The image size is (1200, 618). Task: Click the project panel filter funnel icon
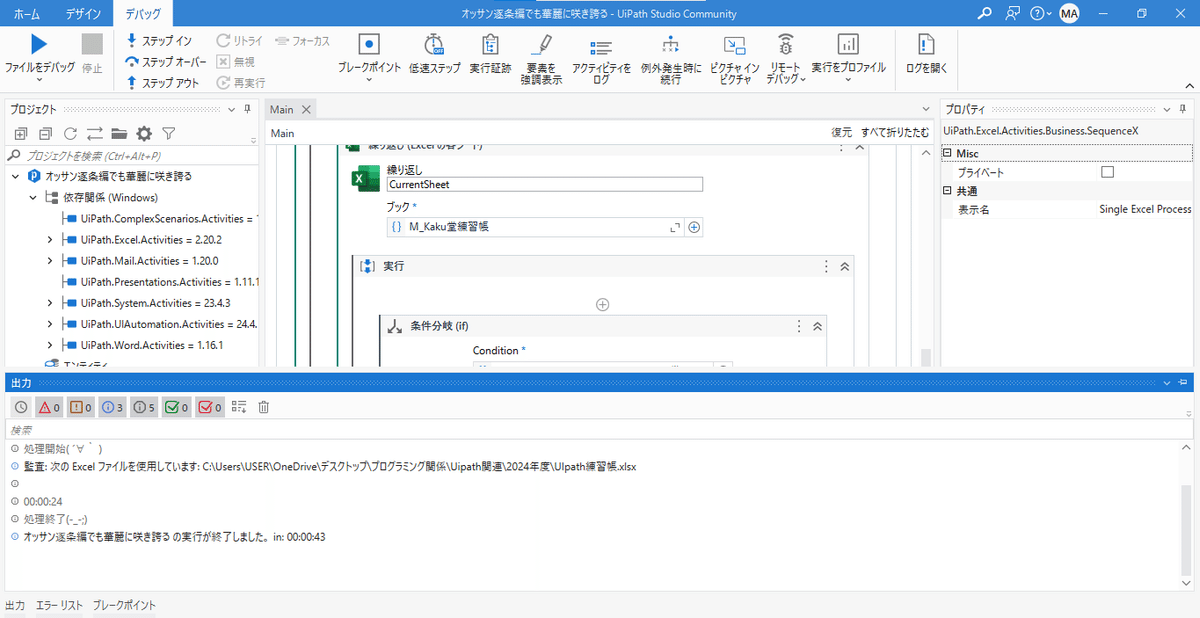[x=169, y=133]
